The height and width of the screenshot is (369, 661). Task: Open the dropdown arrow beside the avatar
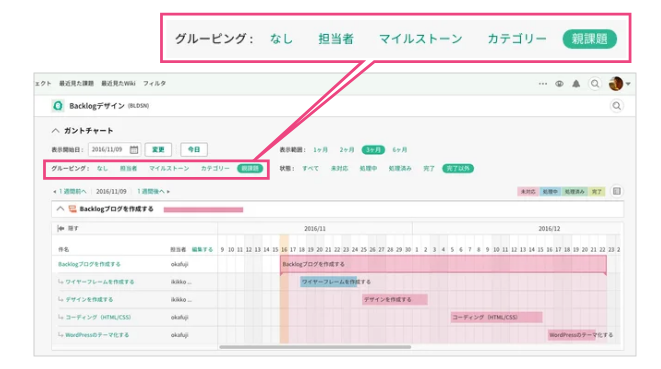point(628,84)
